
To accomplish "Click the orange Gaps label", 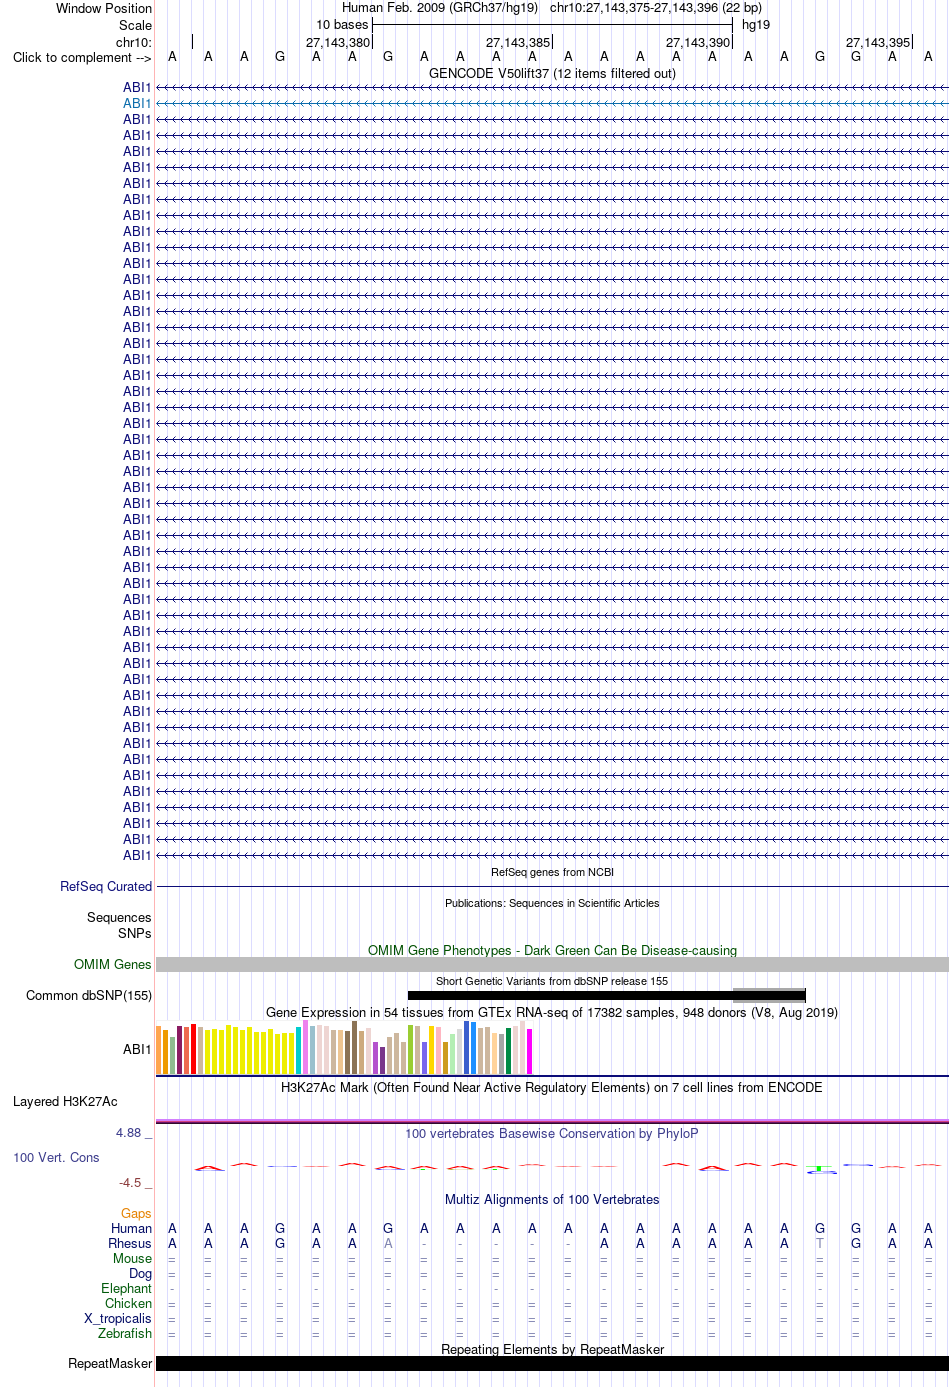I will click(x=136, y=1213).
